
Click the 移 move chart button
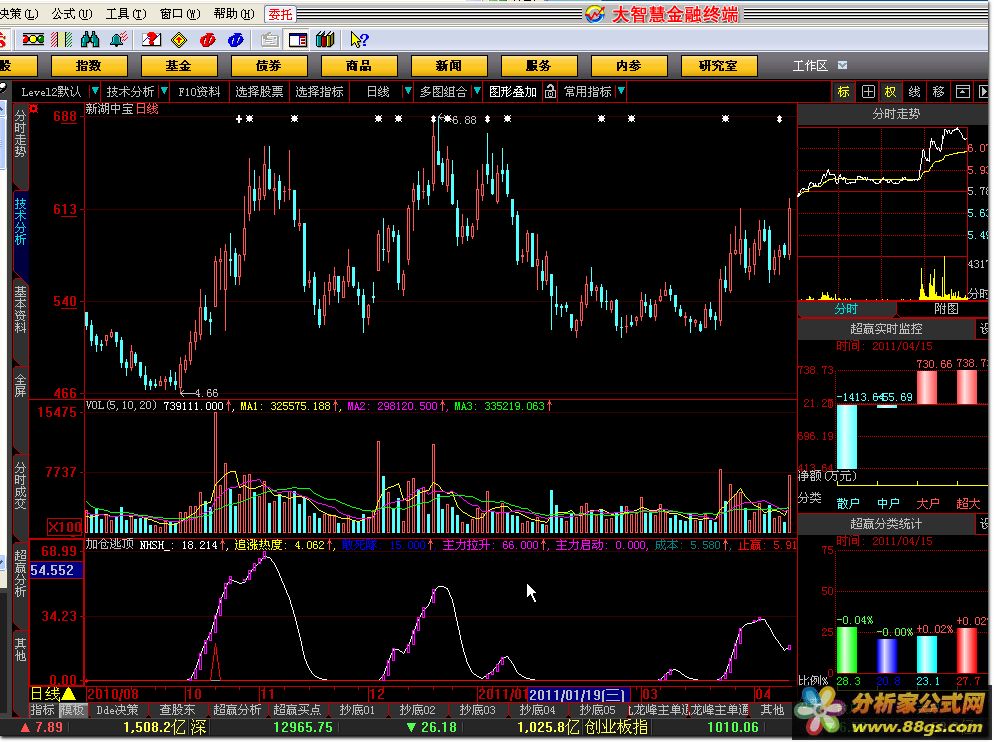pos(938,92)
